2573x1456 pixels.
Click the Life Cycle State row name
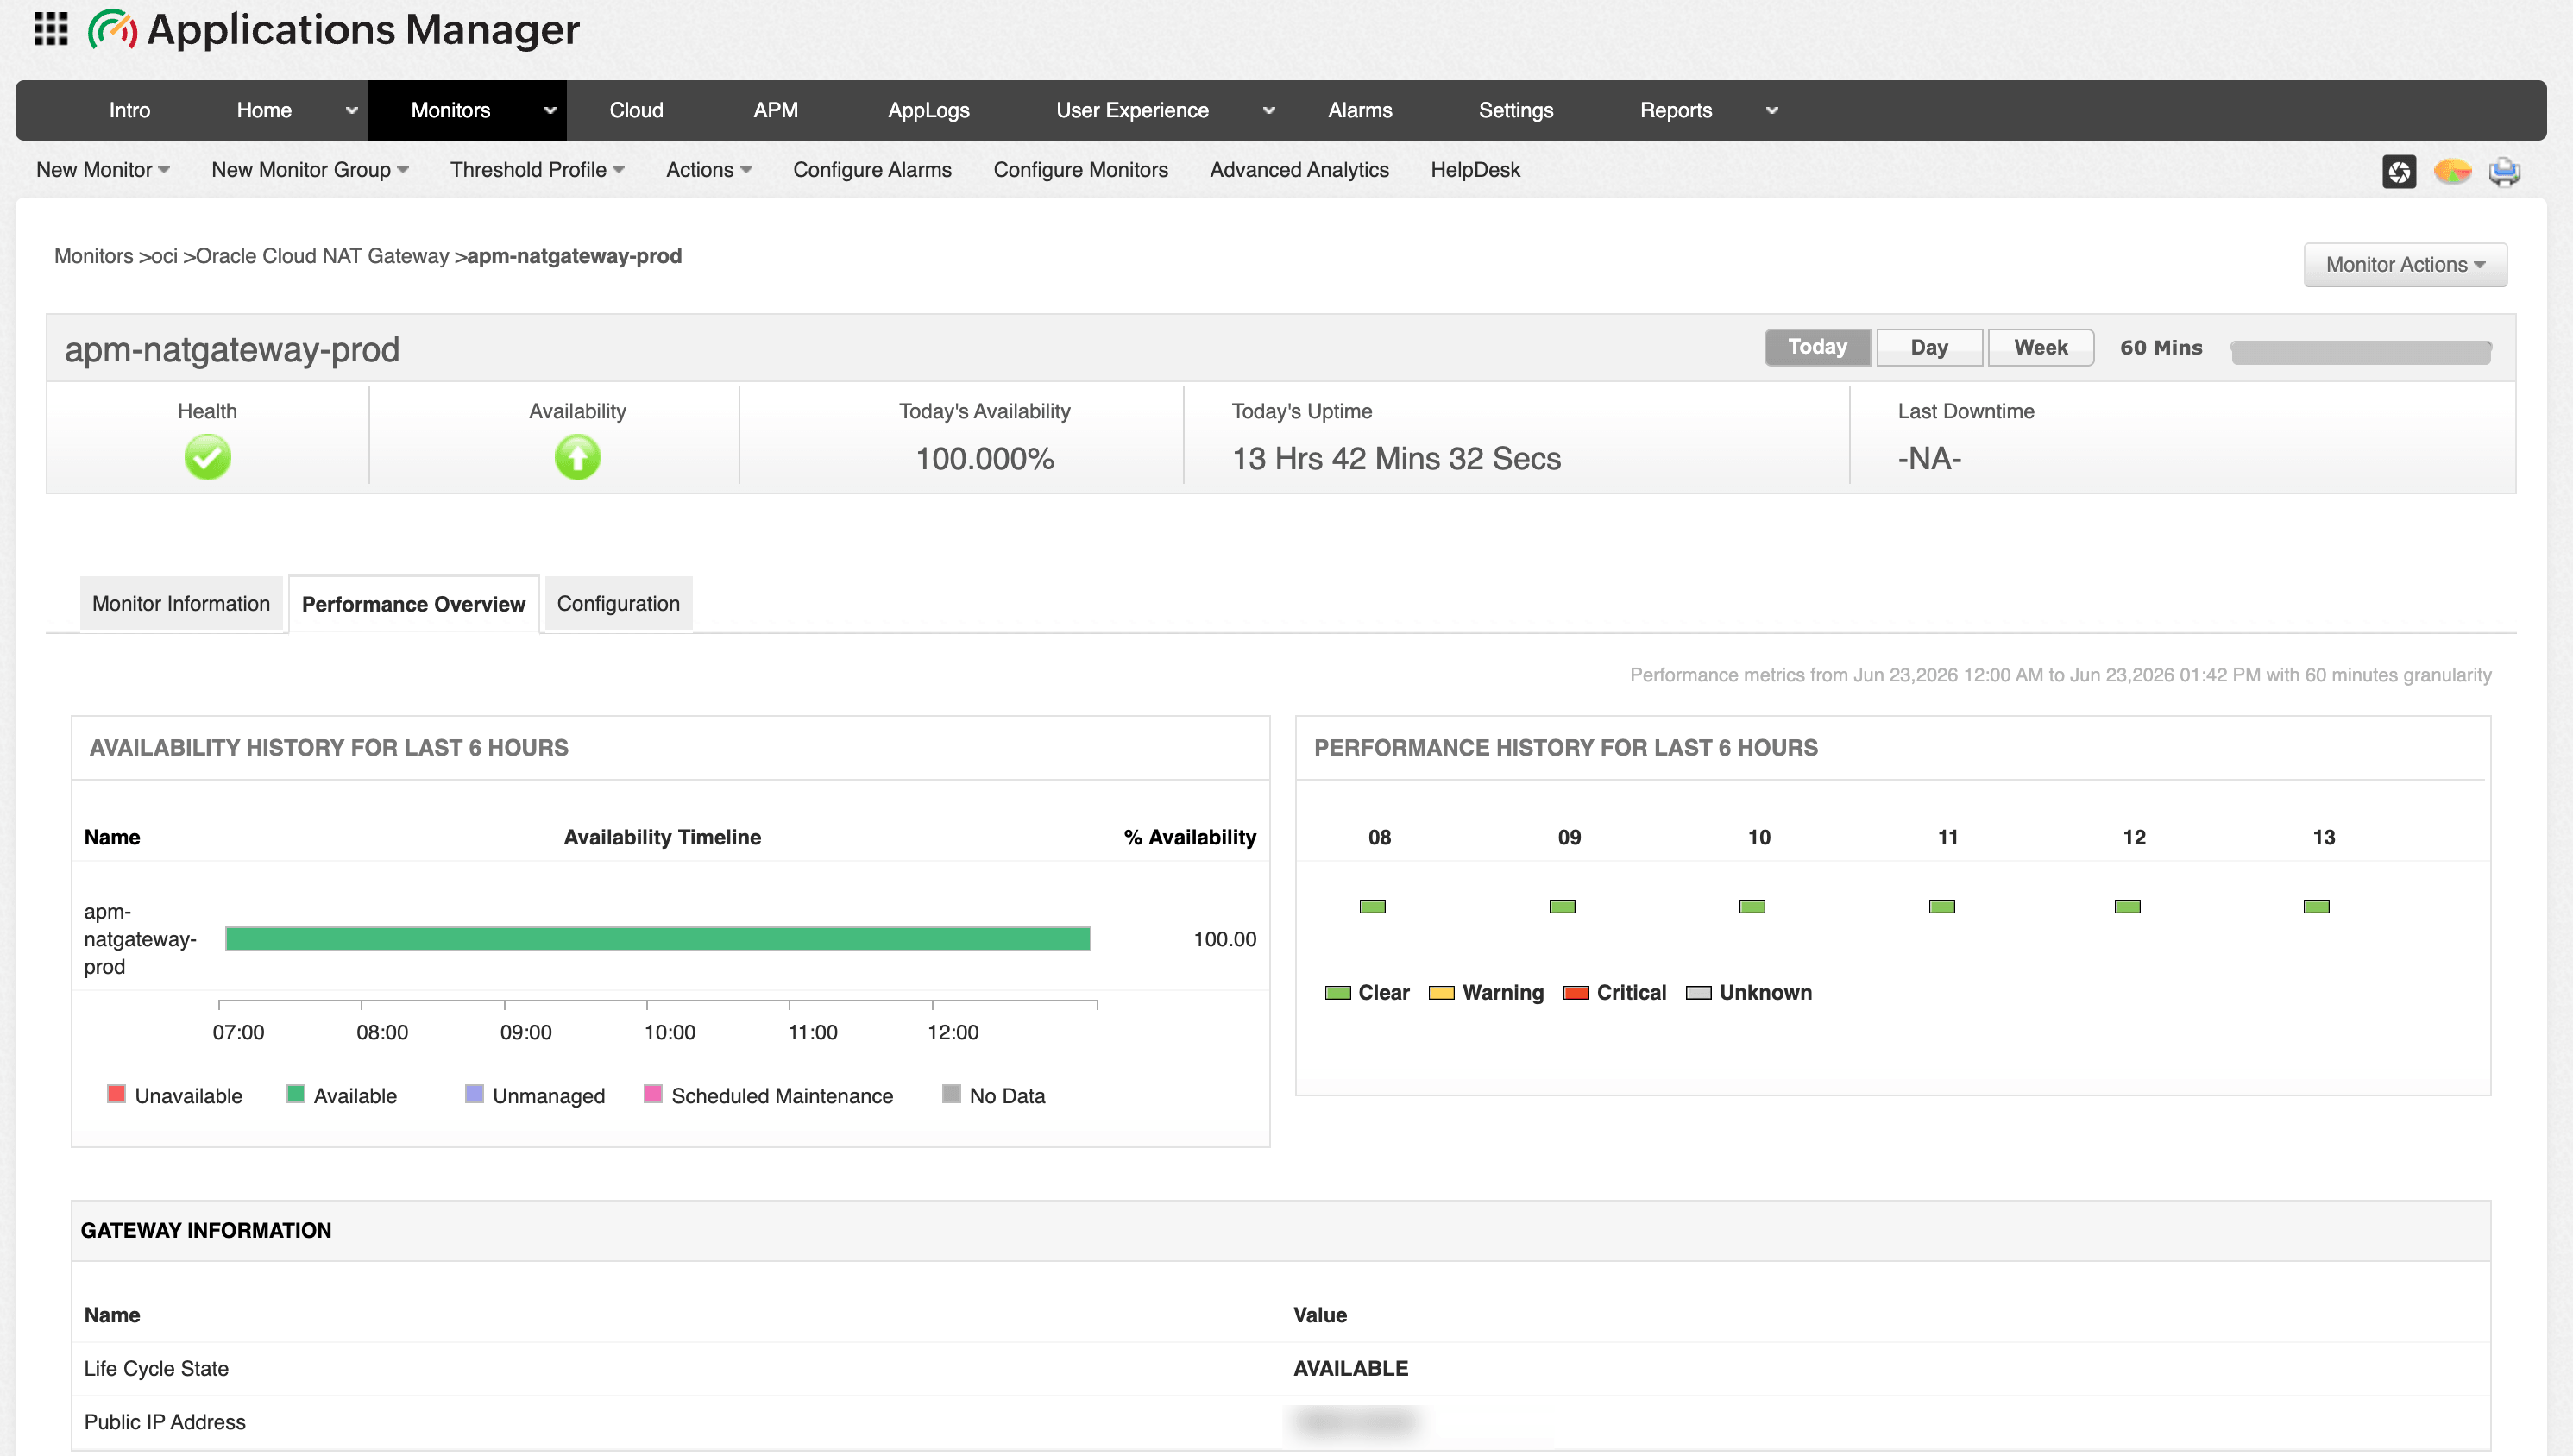pos(156,1368)
